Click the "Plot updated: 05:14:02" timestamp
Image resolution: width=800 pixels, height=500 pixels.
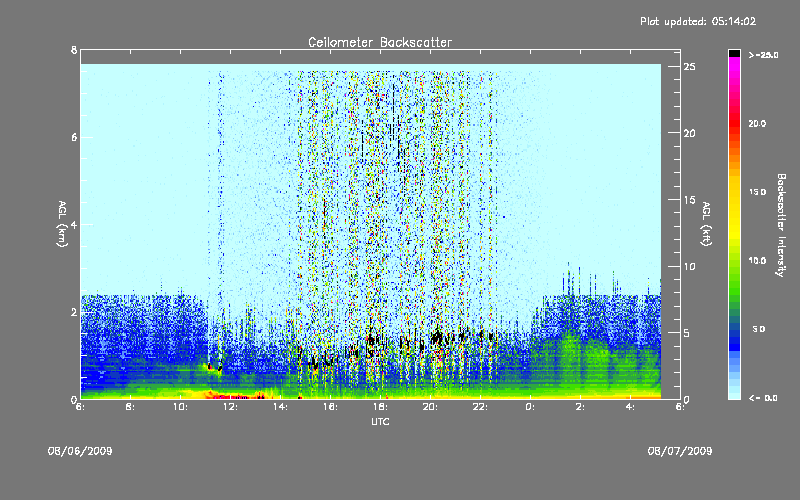pyautogui.click(x=698, y=21)
